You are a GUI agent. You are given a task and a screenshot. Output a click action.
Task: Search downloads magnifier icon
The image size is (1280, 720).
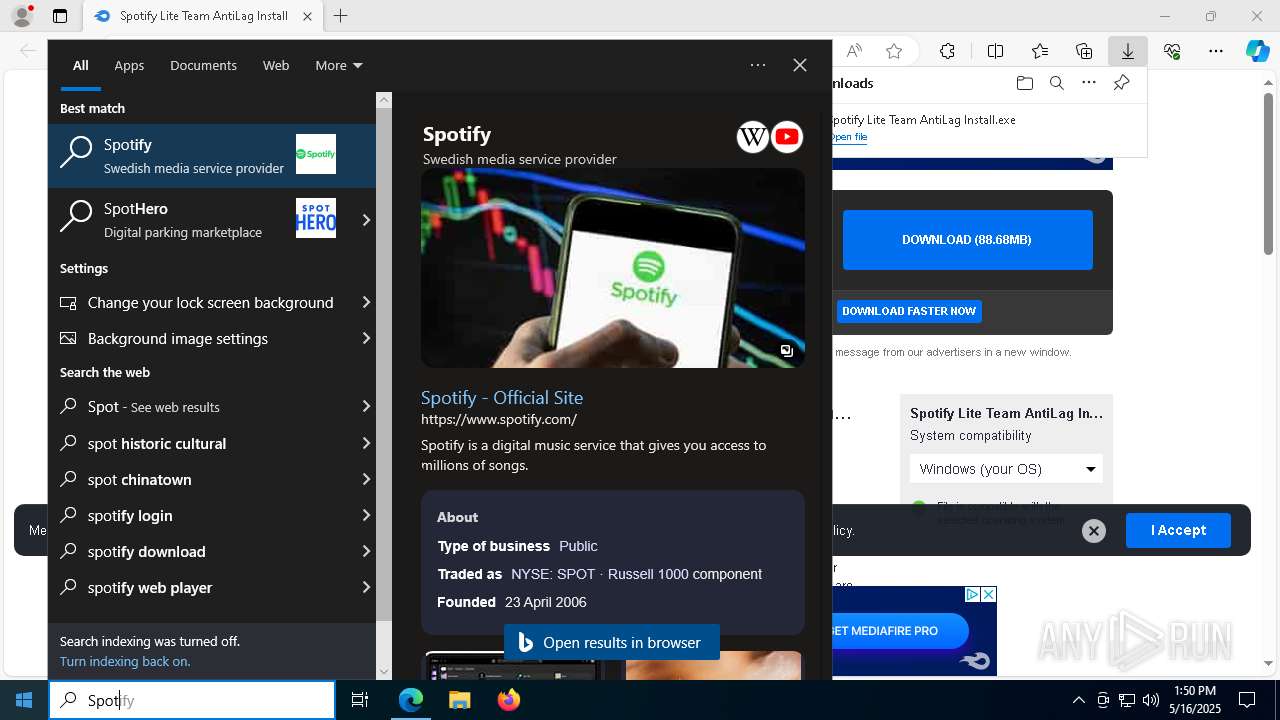(1056, 83)
